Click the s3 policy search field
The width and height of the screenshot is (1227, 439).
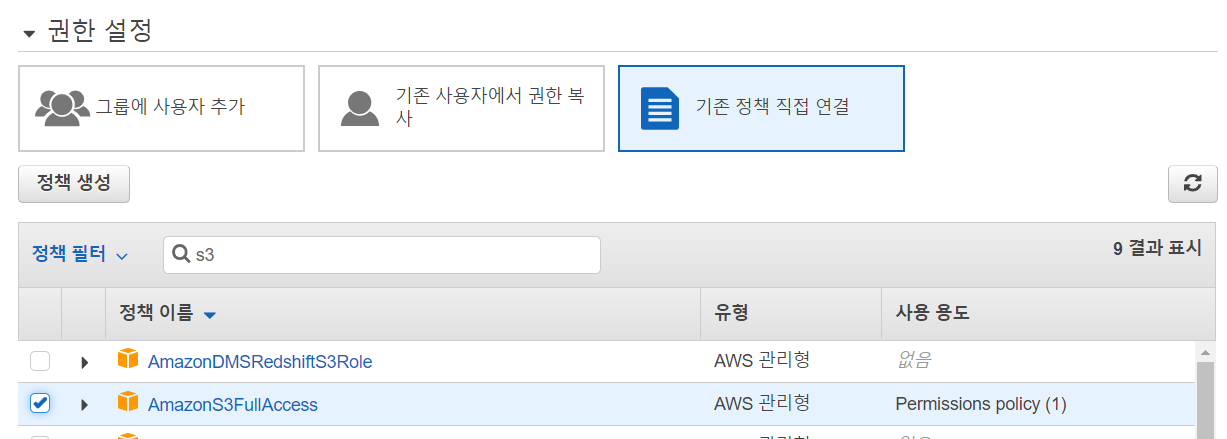(382, 255)
